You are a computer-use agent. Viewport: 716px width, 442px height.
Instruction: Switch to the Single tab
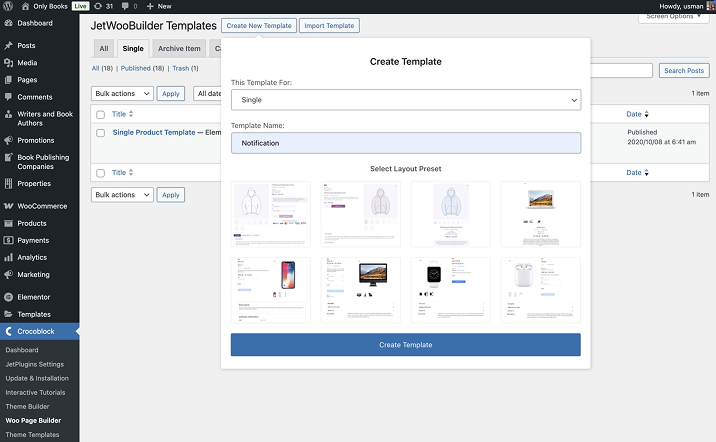pos(133,48)
